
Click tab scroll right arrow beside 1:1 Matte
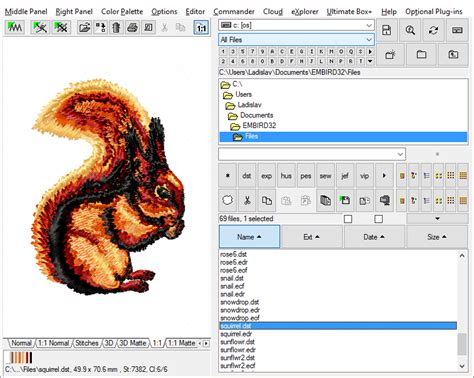tap(207, 343)
